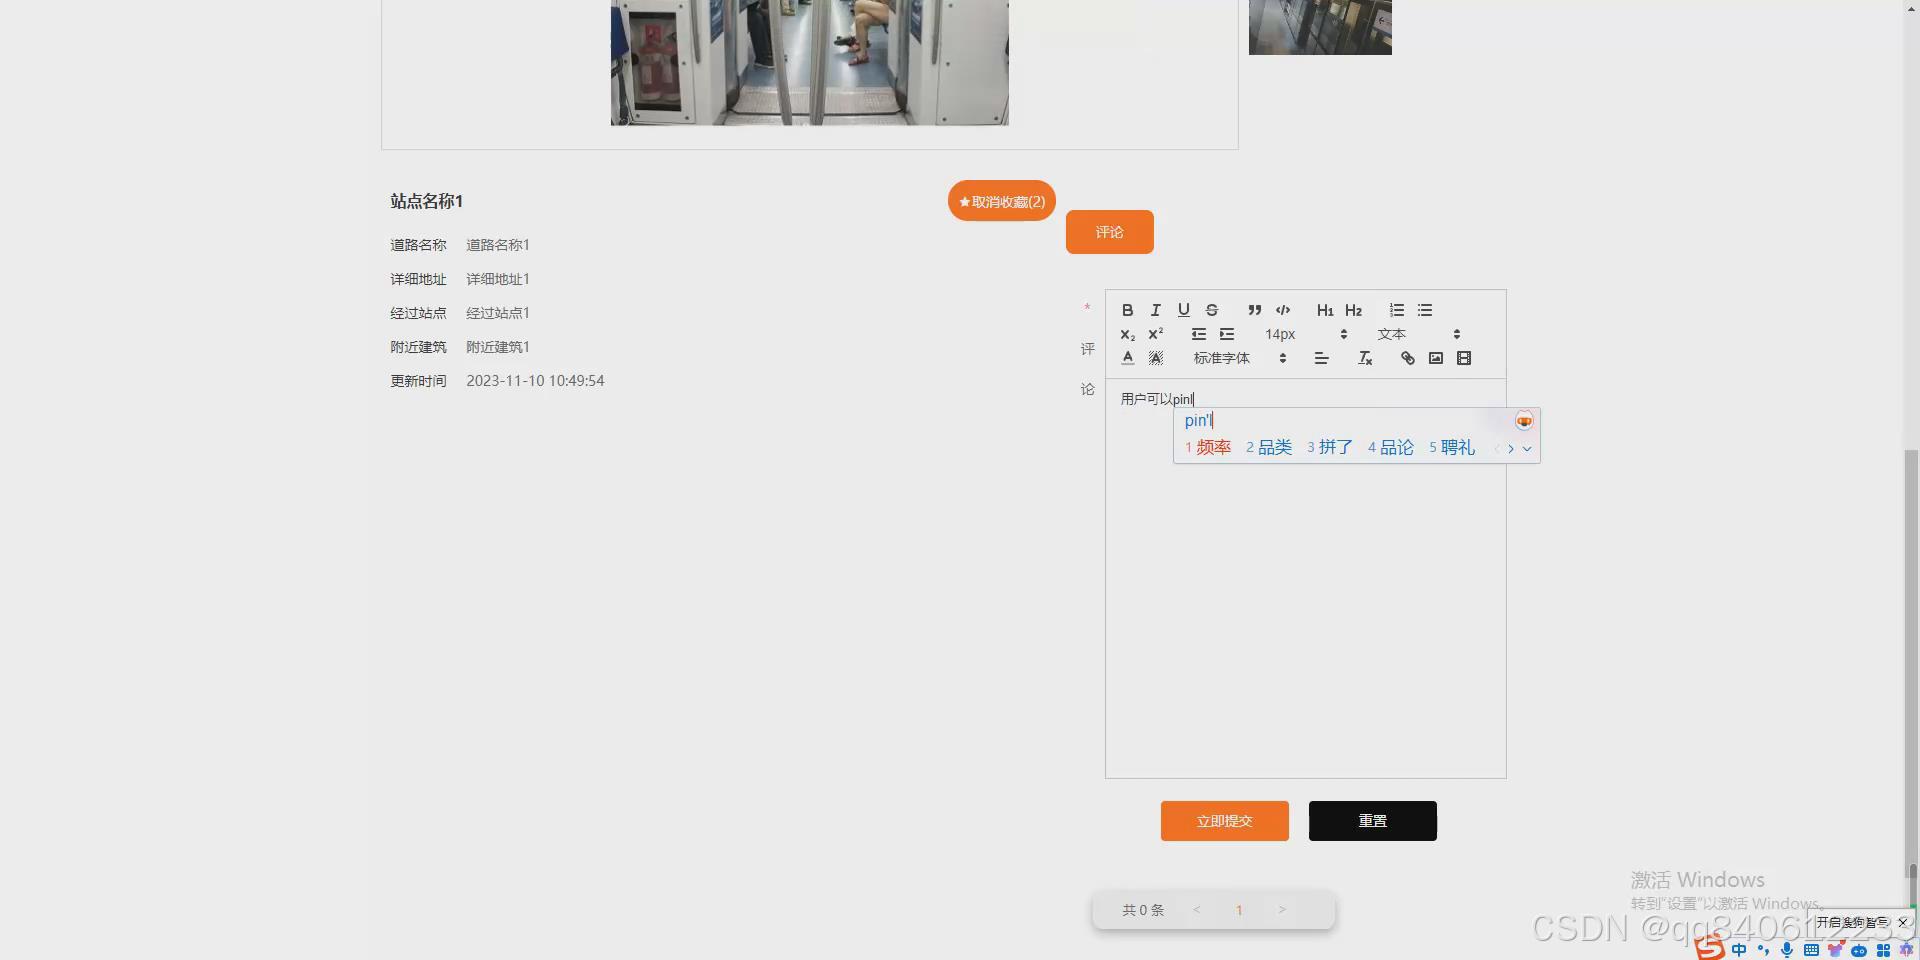Click the update time 2023-11-10 10:49:54
Viewport: 1920px width, 960px height.
[535, 381]
